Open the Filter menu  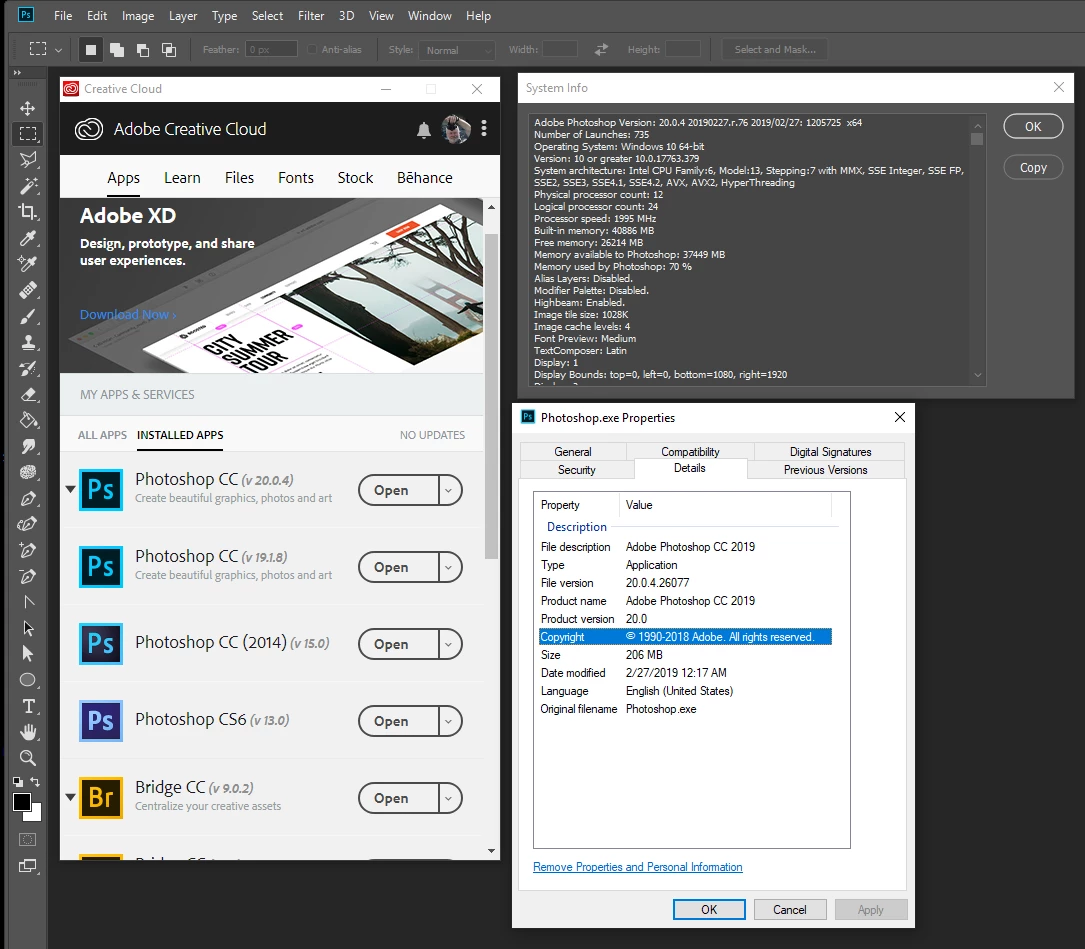click(x=311, y=15)
